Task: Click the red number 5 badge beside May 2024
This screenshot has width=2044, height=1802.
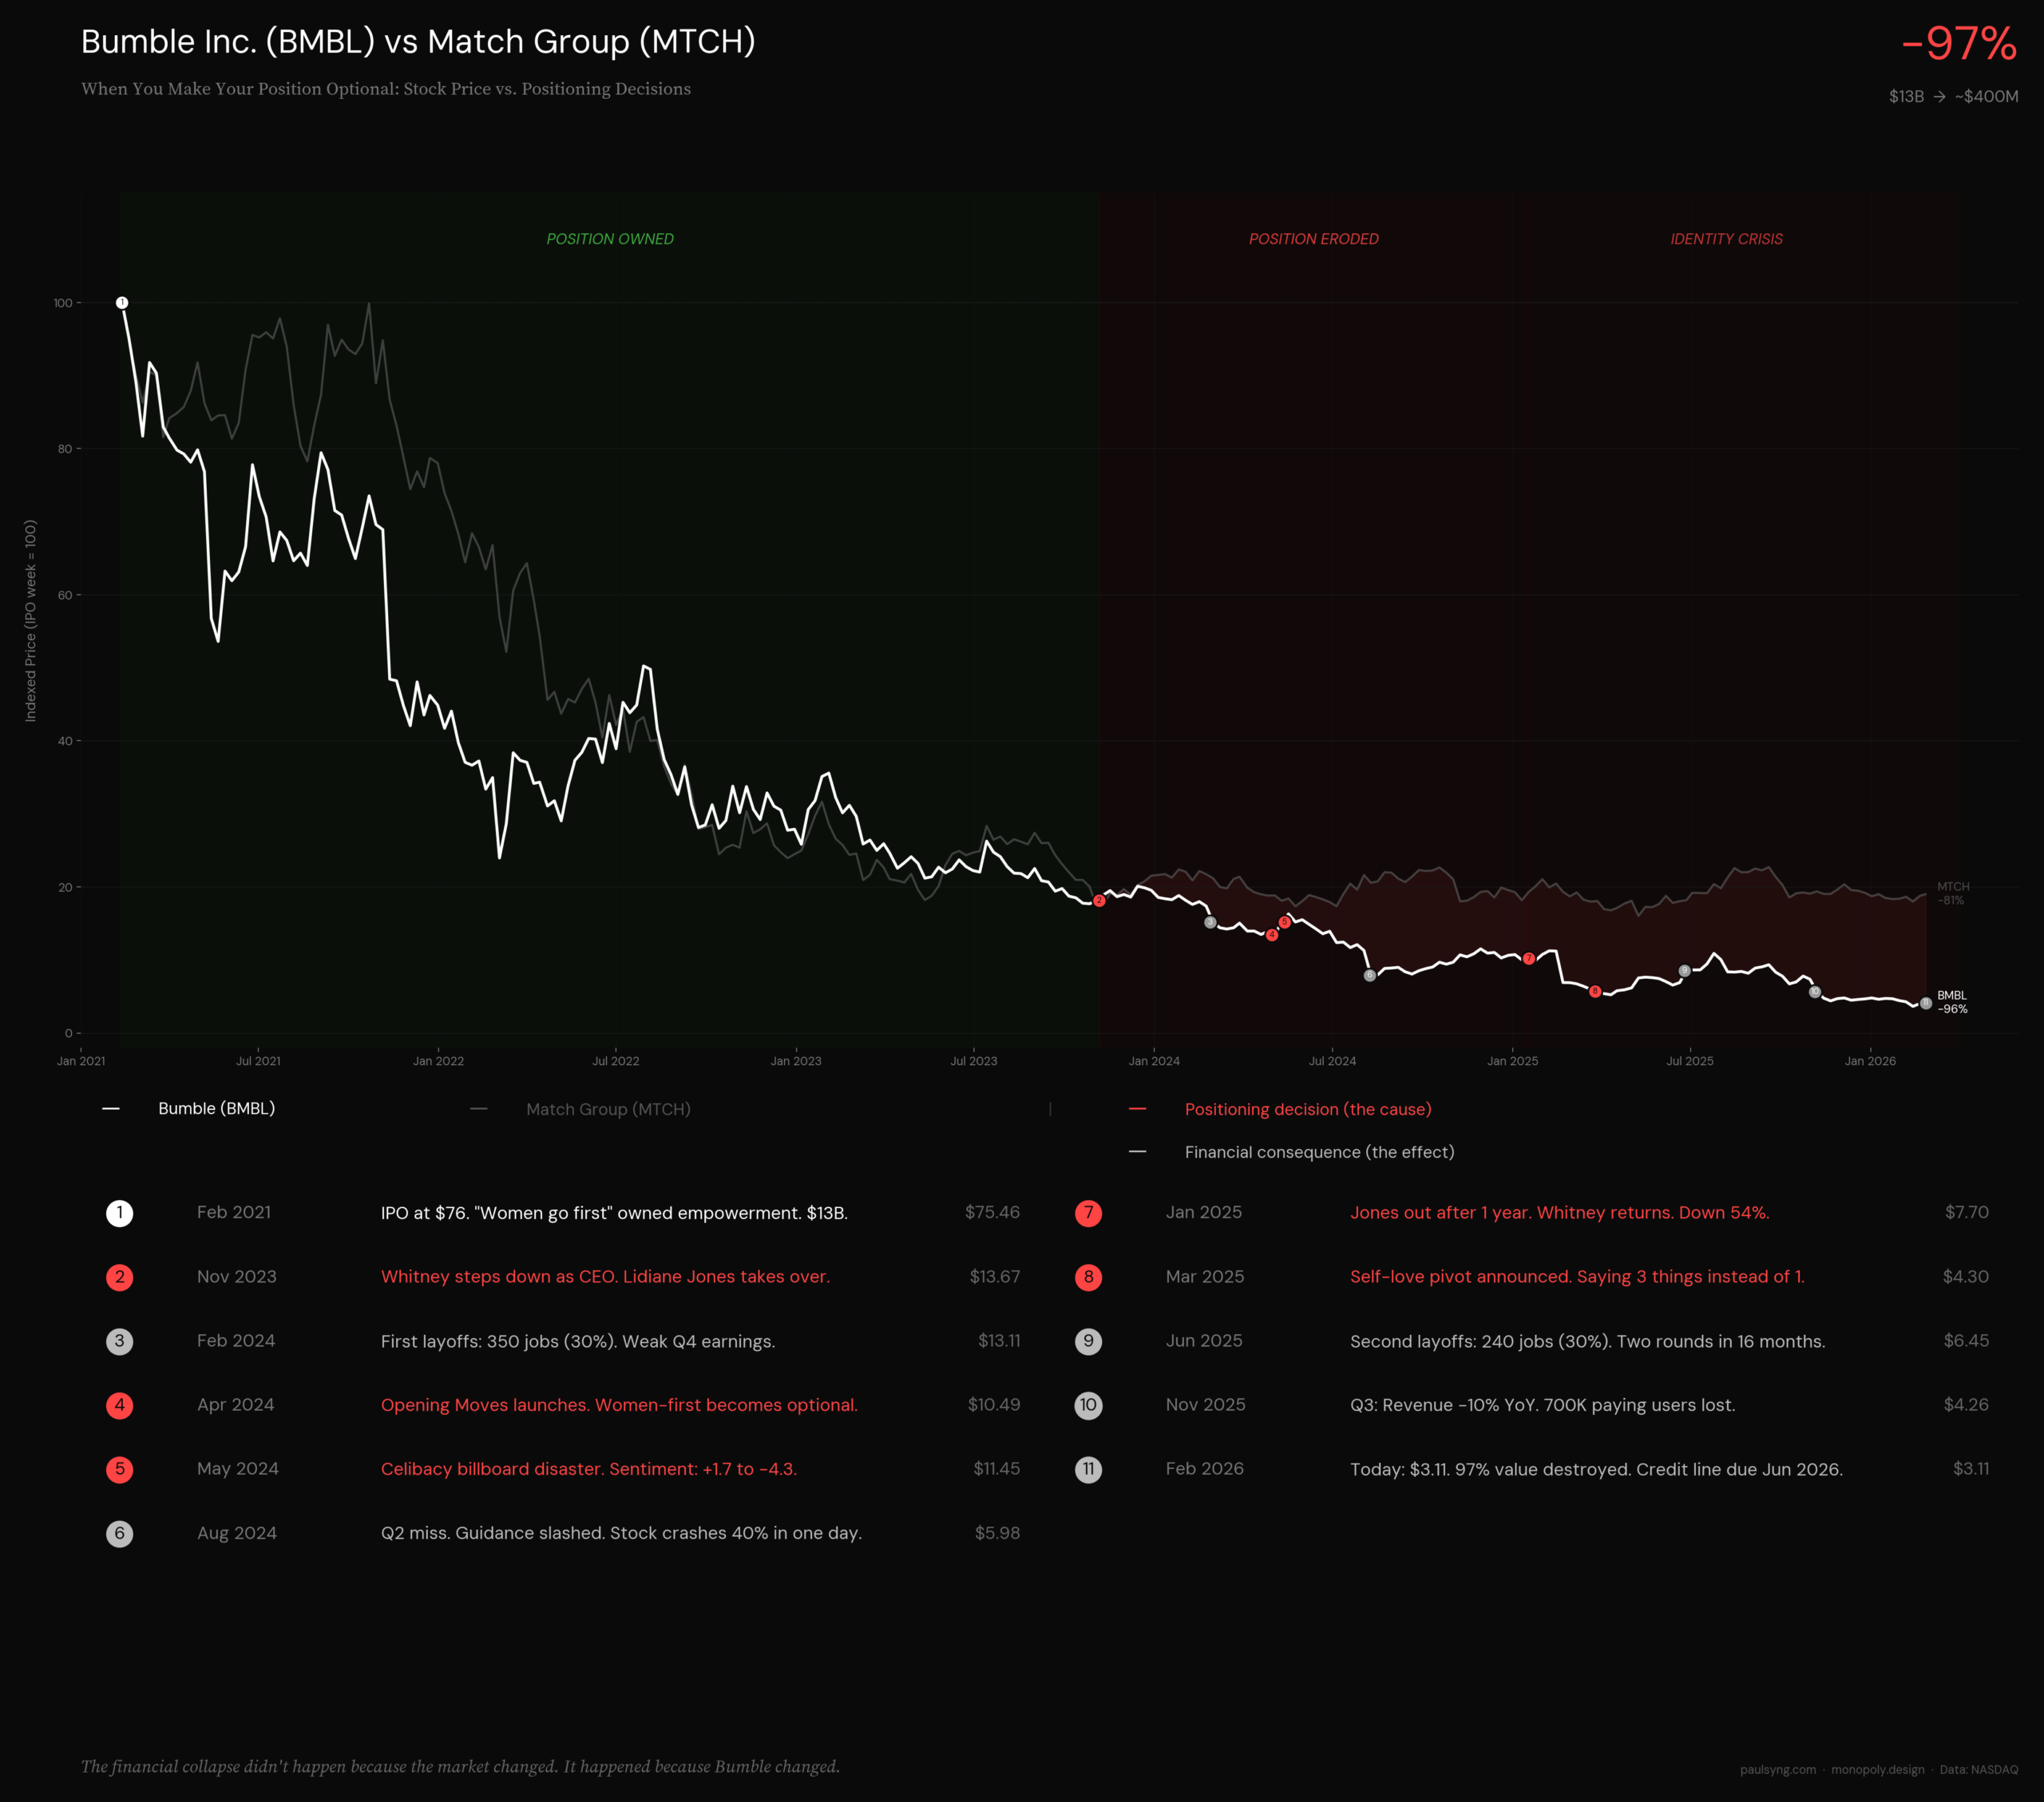Action: tap(119, 1469)
